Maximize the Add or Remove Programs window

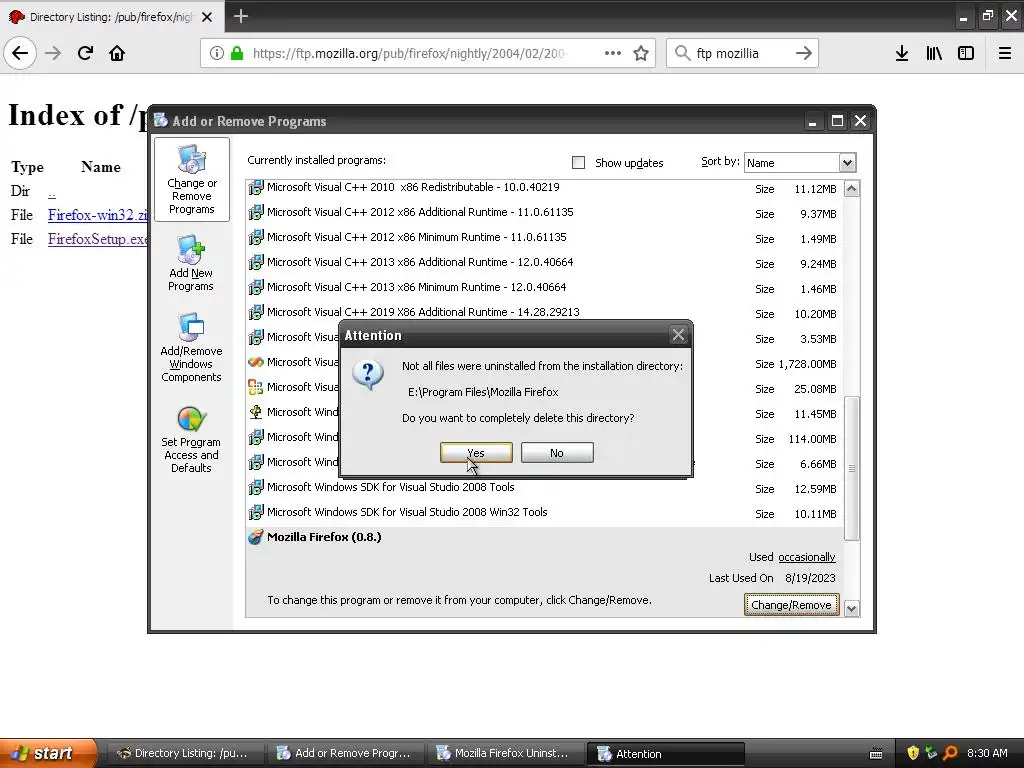pos(837,121)
